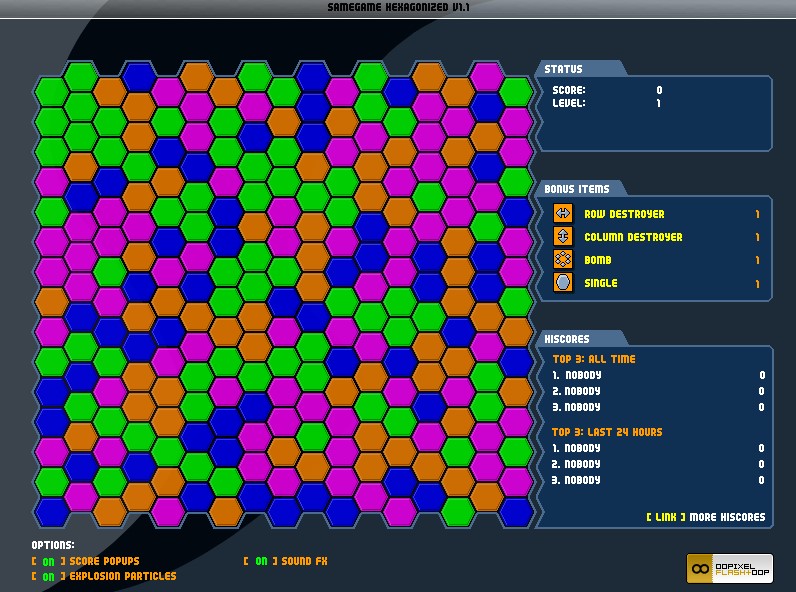Toggle Sound FX option on/off
This screenshot has width=796, height=592.
point(261,561)
